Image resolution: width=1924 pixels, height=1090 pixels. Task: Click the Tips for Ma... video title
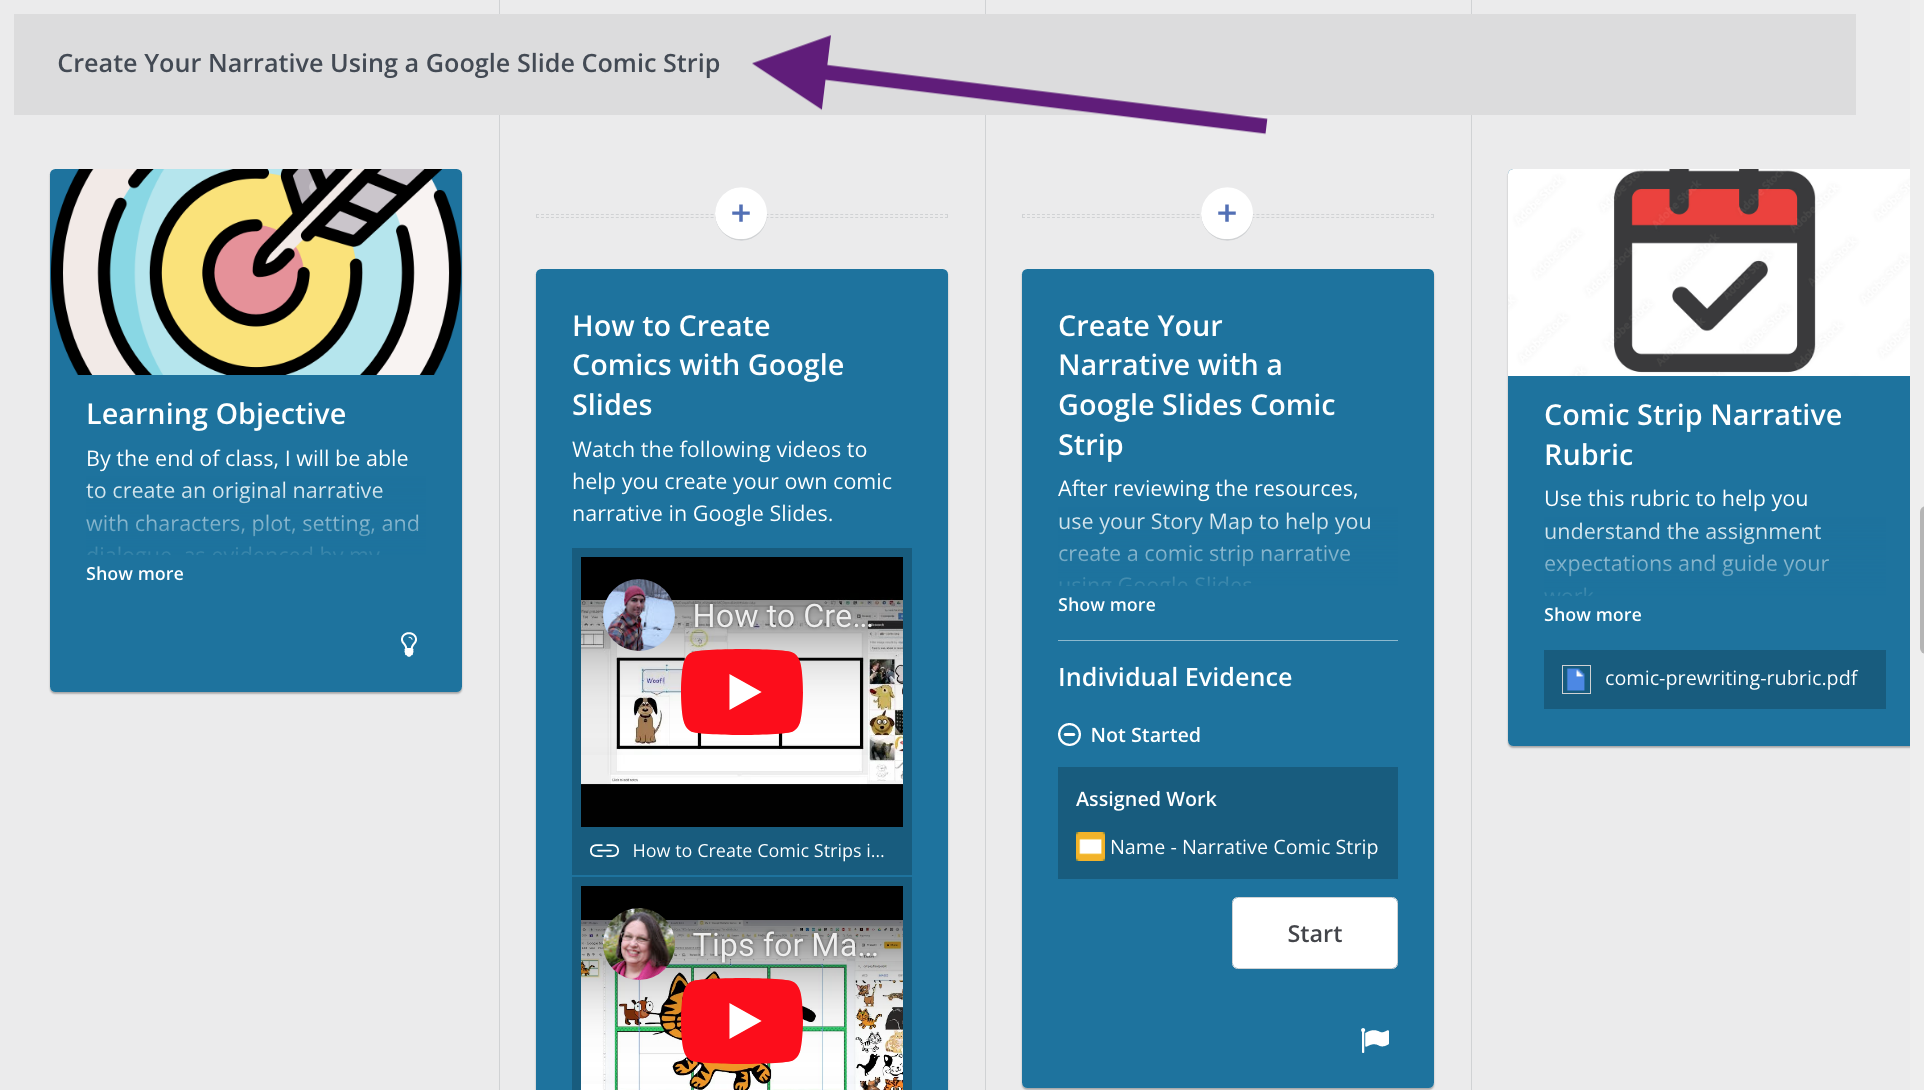785,945
